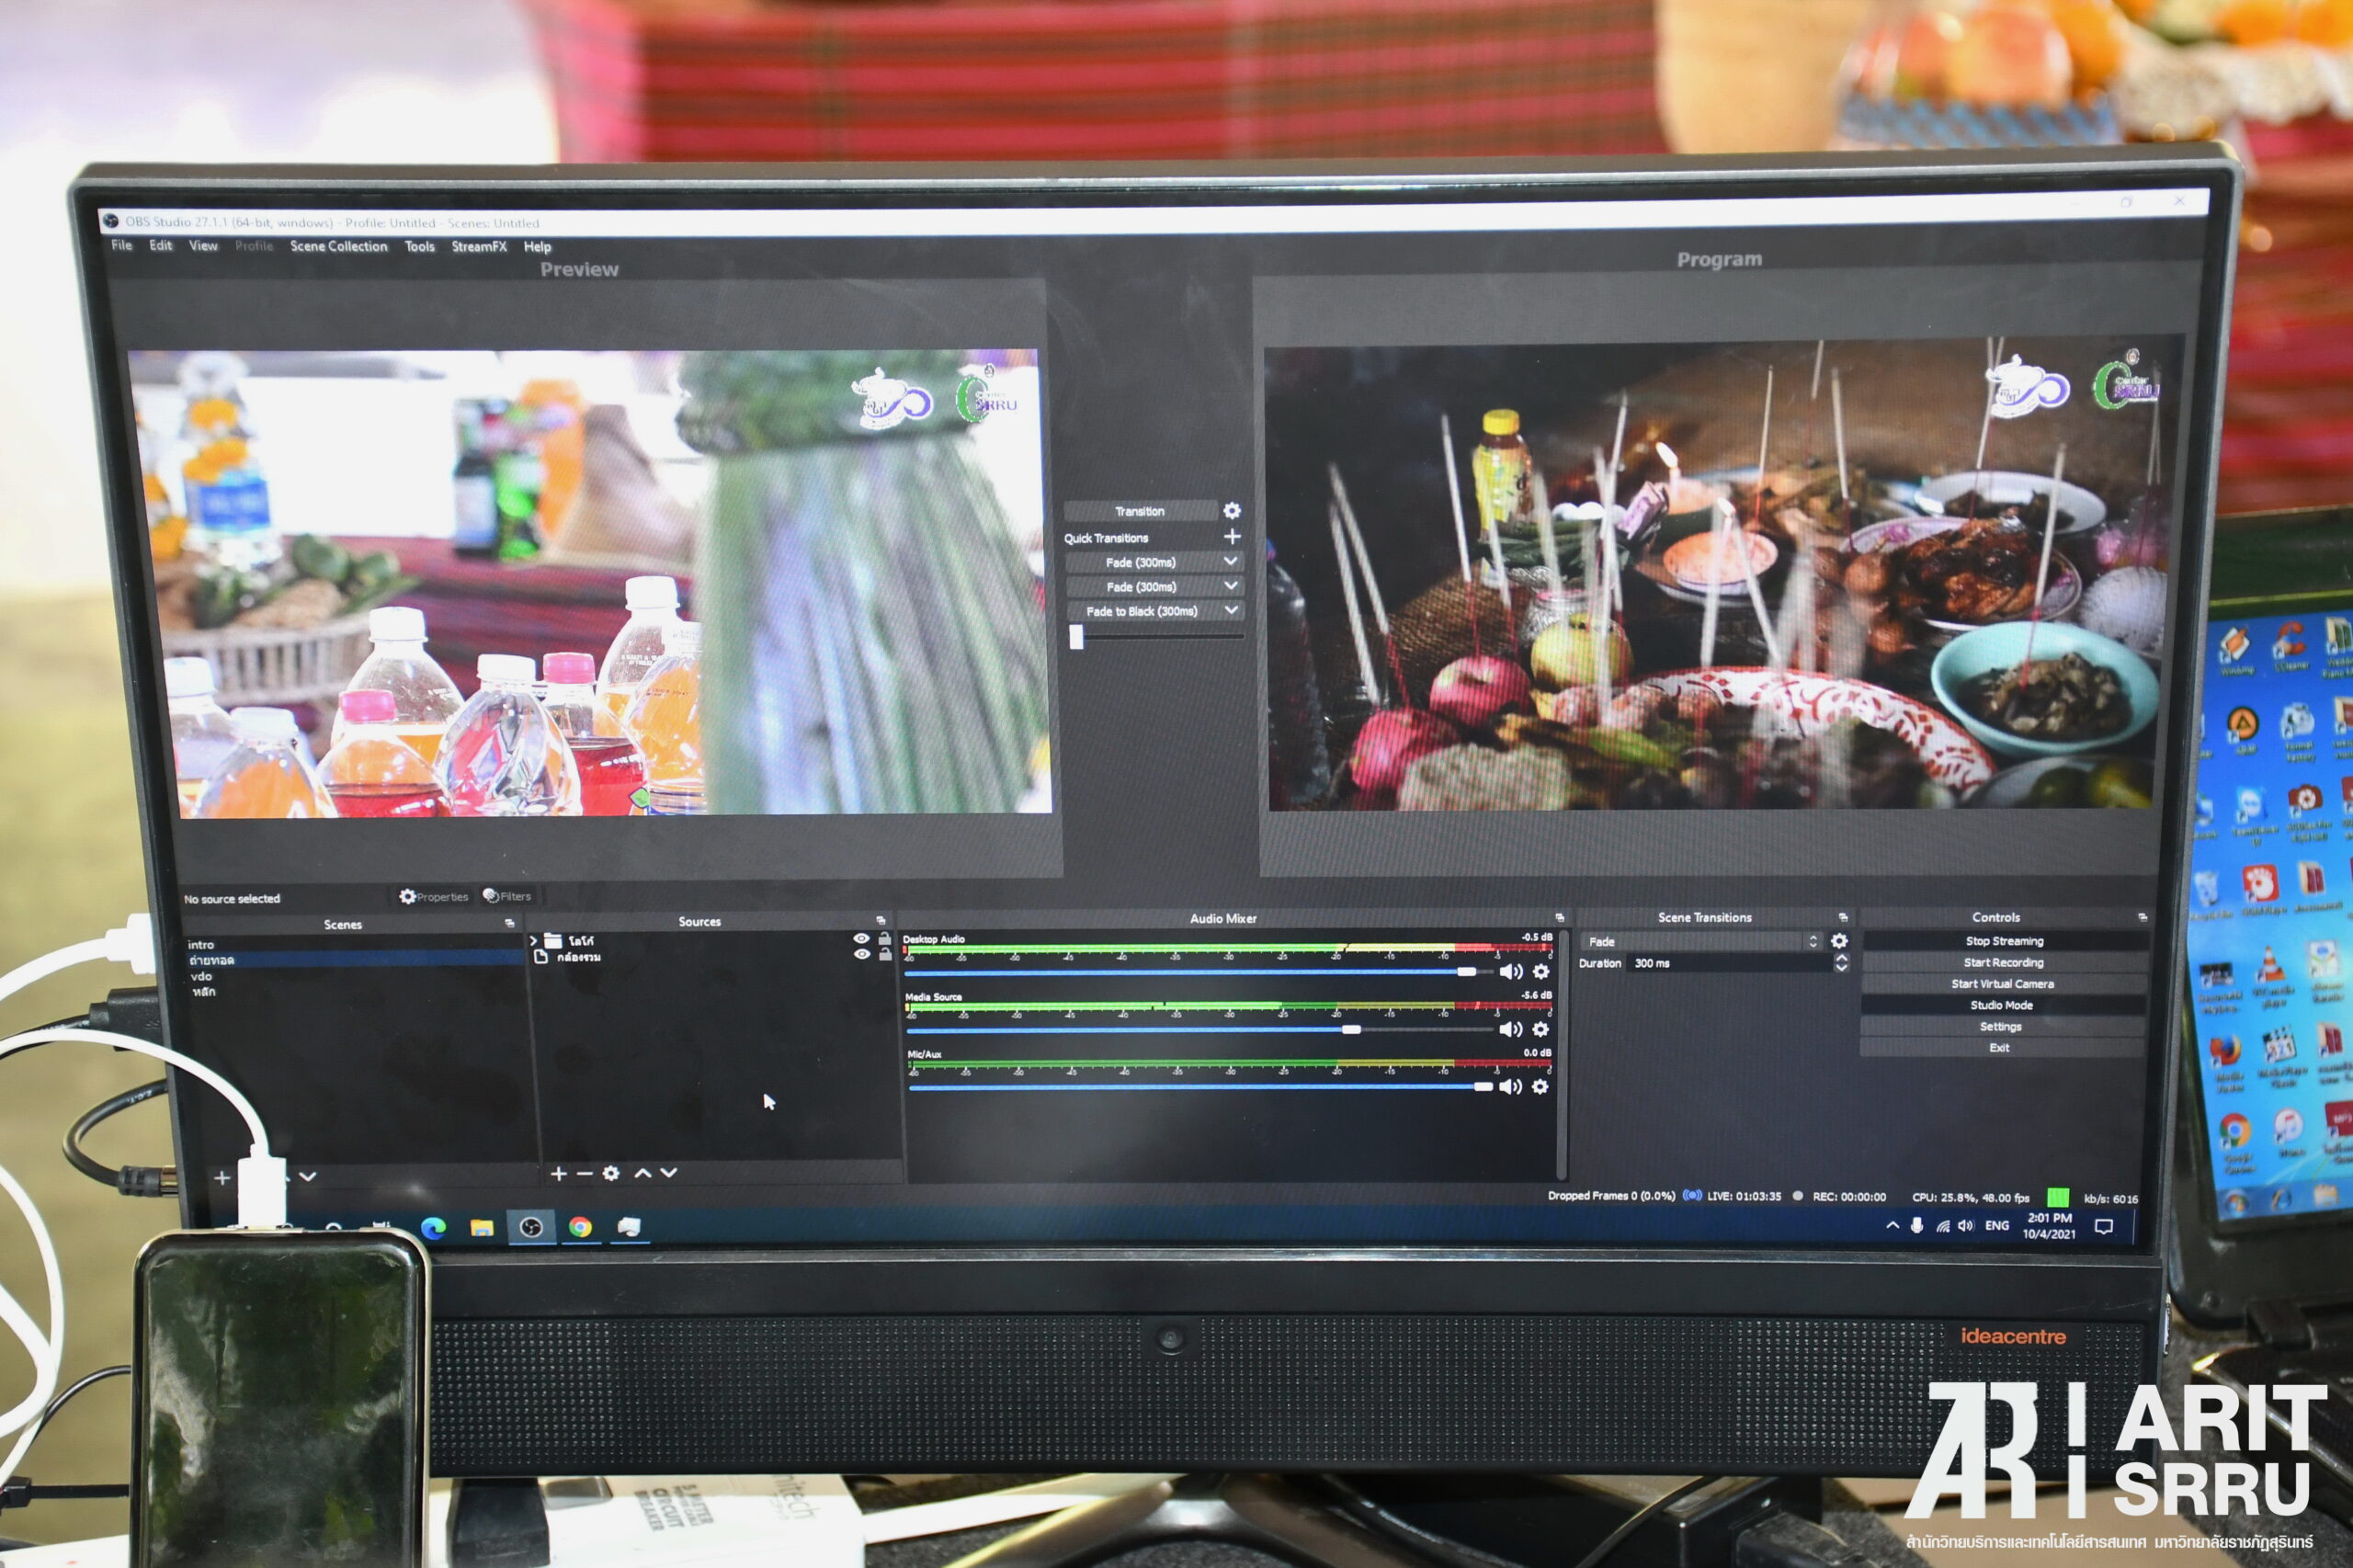
Task: Open source properties gear in Sources toolbar
Action: 611,1174
